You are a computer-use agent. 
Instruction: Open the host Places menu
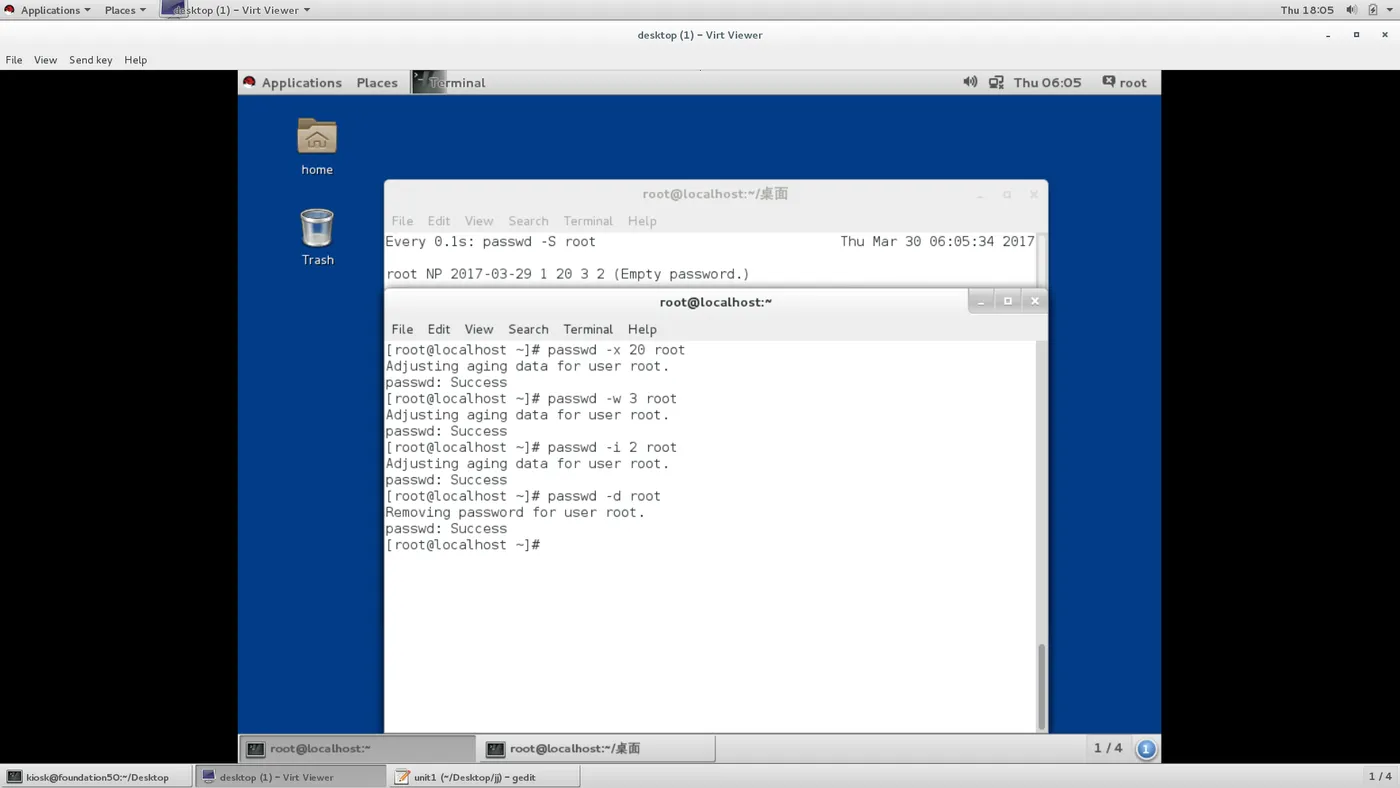(125, 10)
